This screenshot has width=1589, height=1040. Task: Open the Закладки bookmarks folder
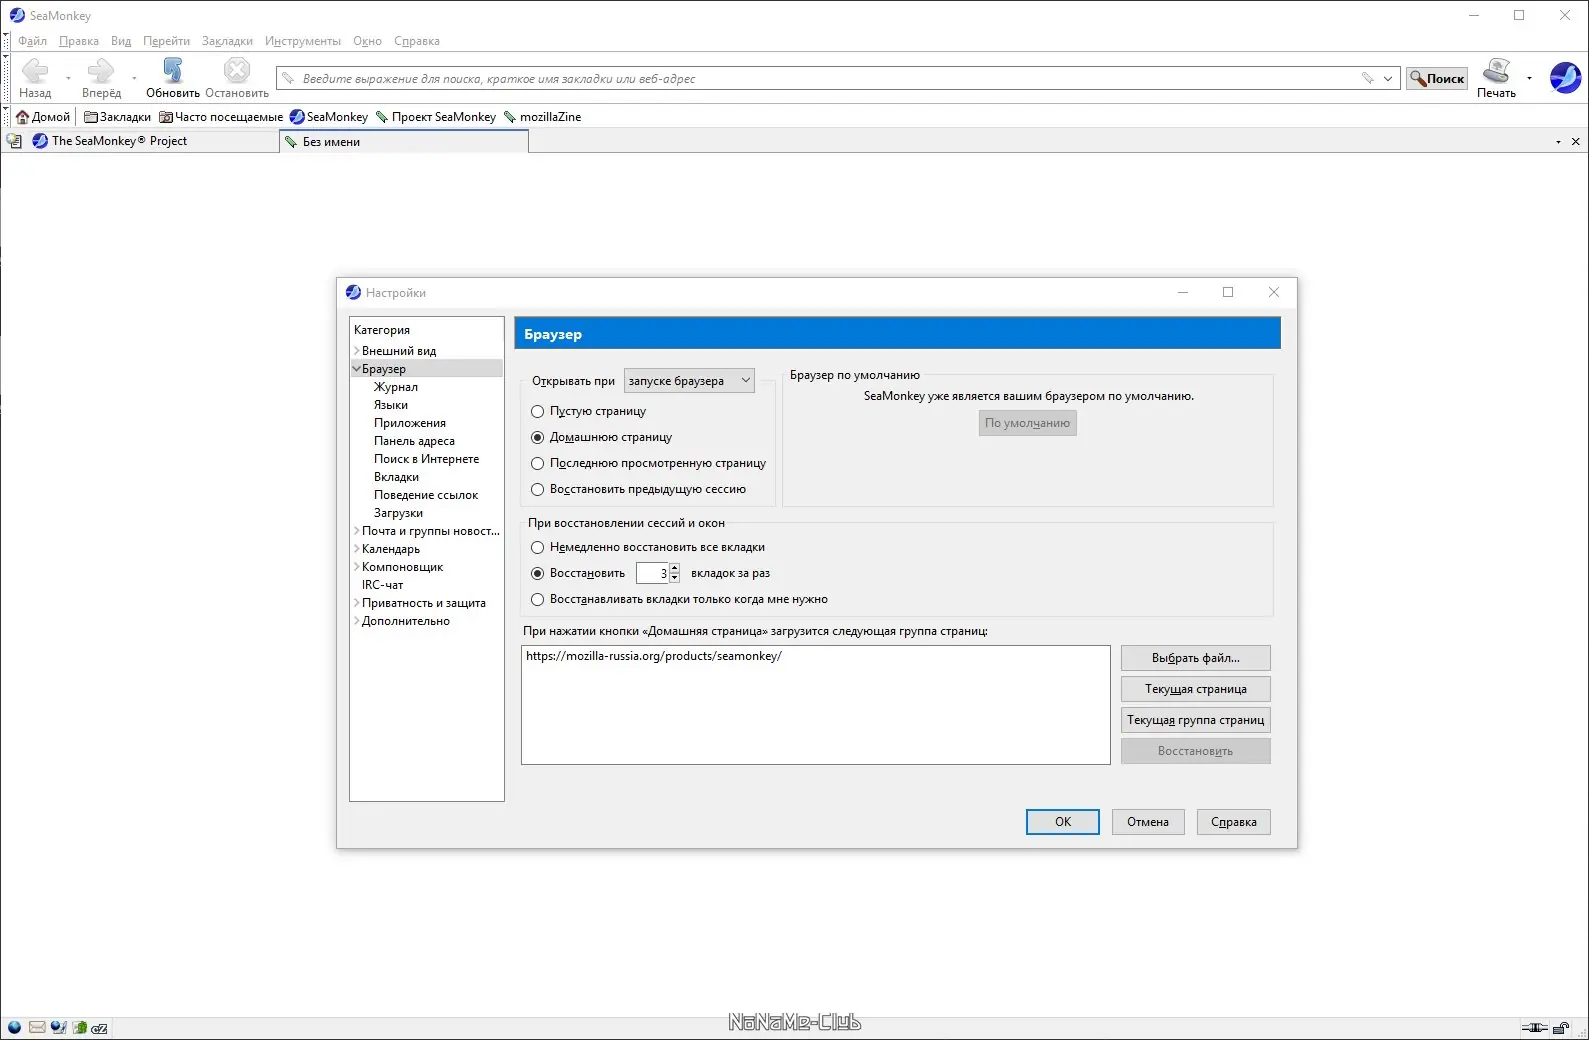pyautogui.click(x=117, y=117)
